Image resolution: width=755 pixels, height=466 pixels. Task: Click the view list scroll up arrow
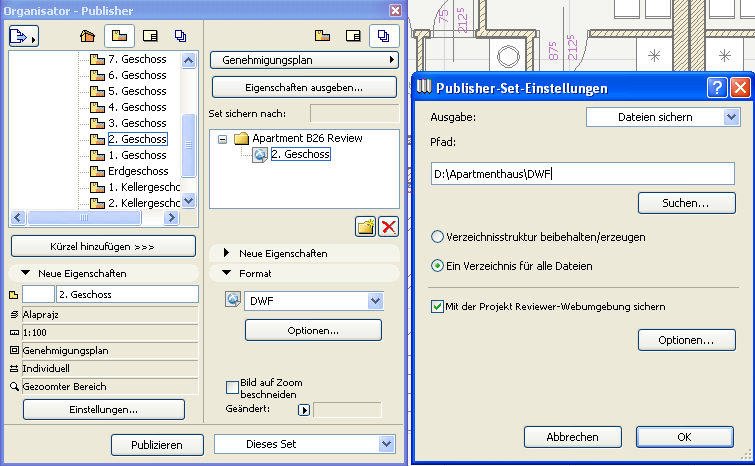point(189,61)
